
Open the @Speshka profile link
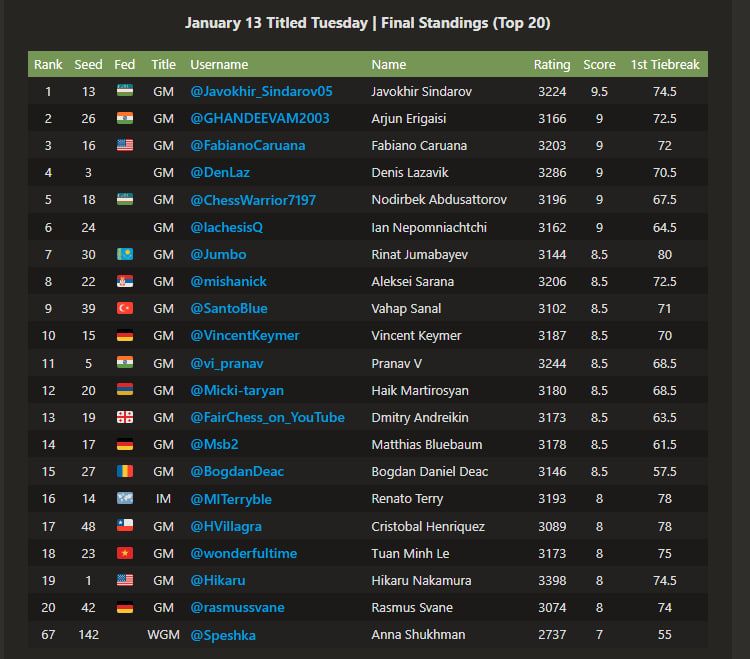coord(224,634)
